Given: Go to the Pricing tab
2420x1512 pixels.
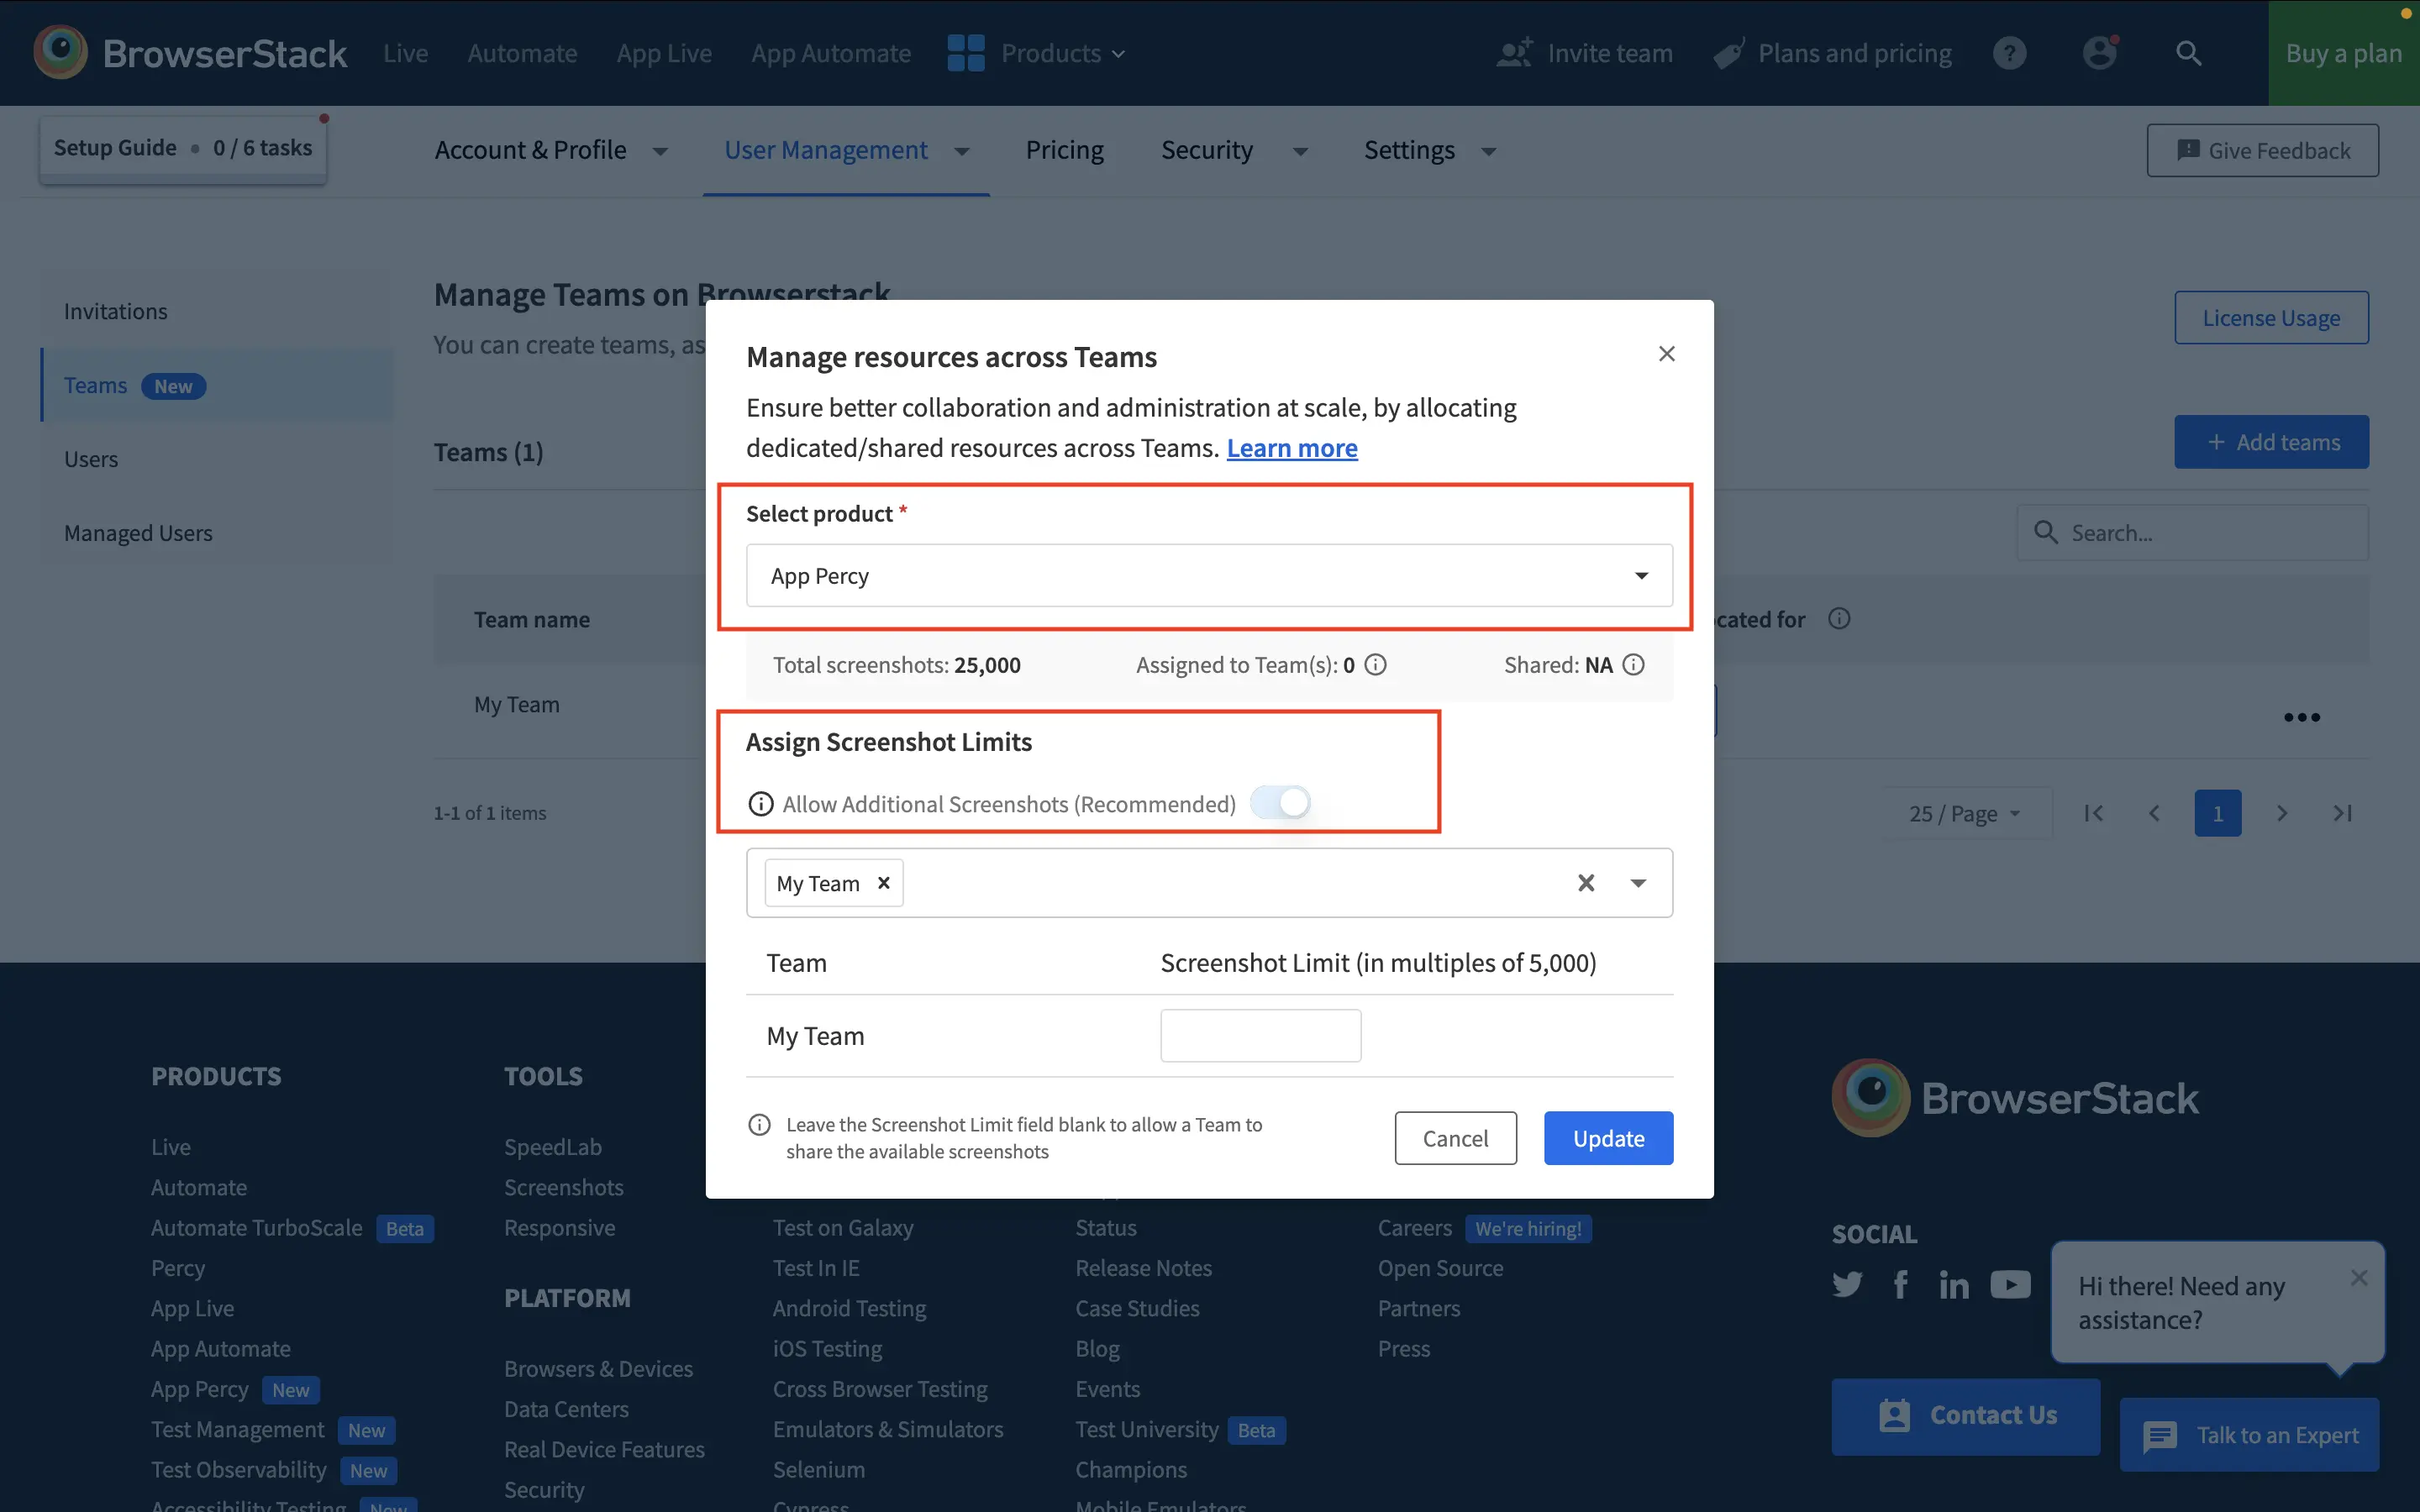Looking at the screenshot, I should (x=1065, y=150).
